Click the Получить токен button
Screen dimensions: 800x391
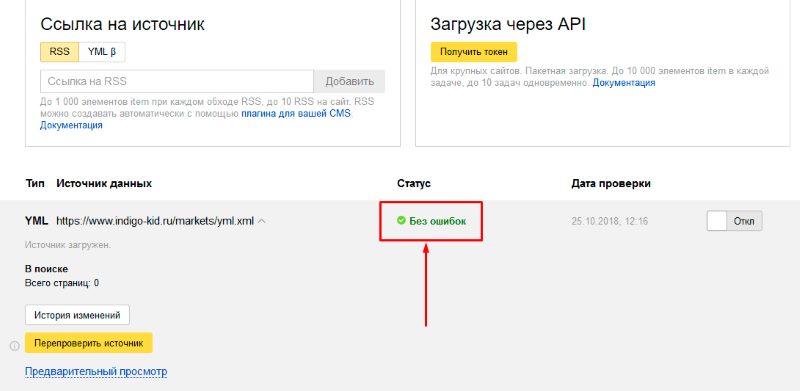point(473,52)
